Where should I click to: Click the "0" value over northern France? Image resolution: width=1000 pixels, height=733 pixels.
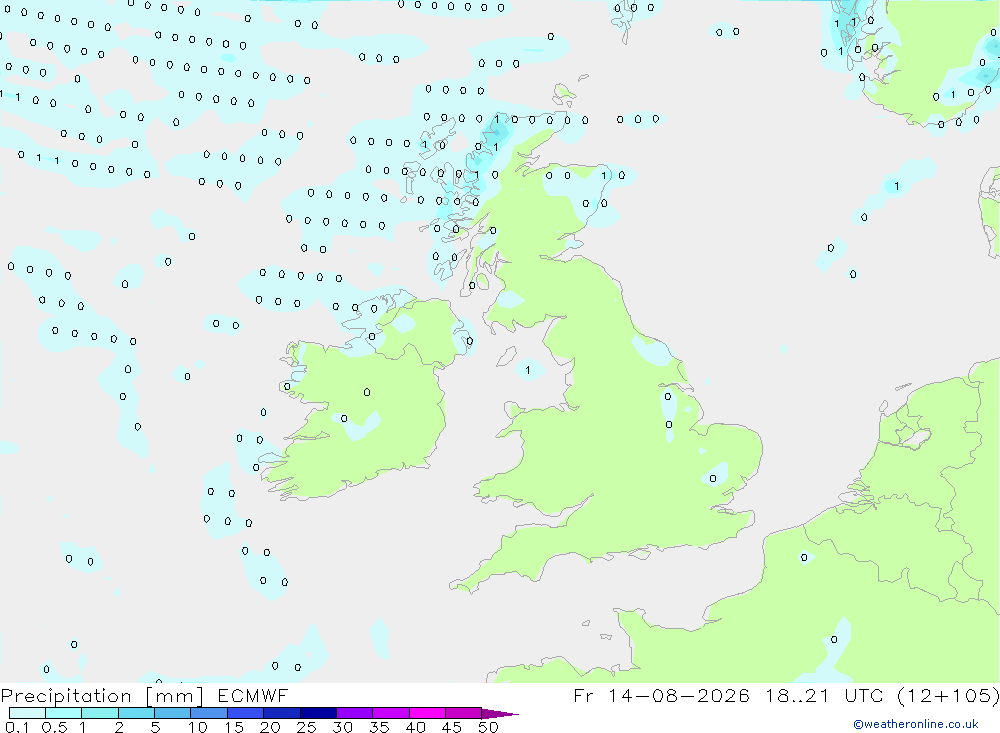tap(834, 639)
